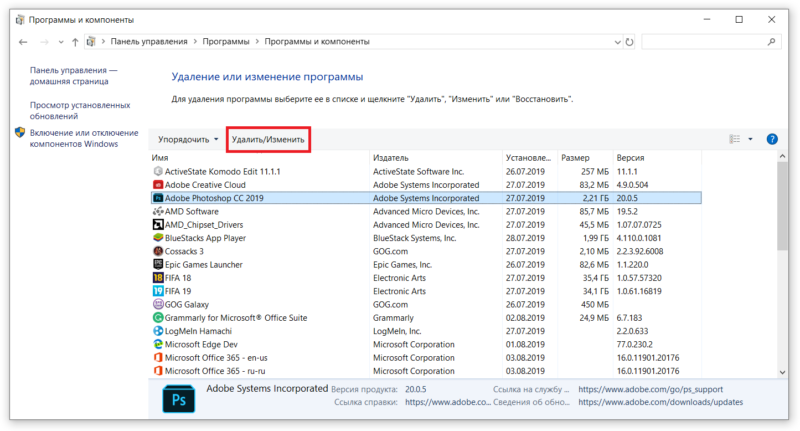Click the Microsoft Edge Dev icon
This screenshot has height=431, width=800.
[x=158, y=344]
